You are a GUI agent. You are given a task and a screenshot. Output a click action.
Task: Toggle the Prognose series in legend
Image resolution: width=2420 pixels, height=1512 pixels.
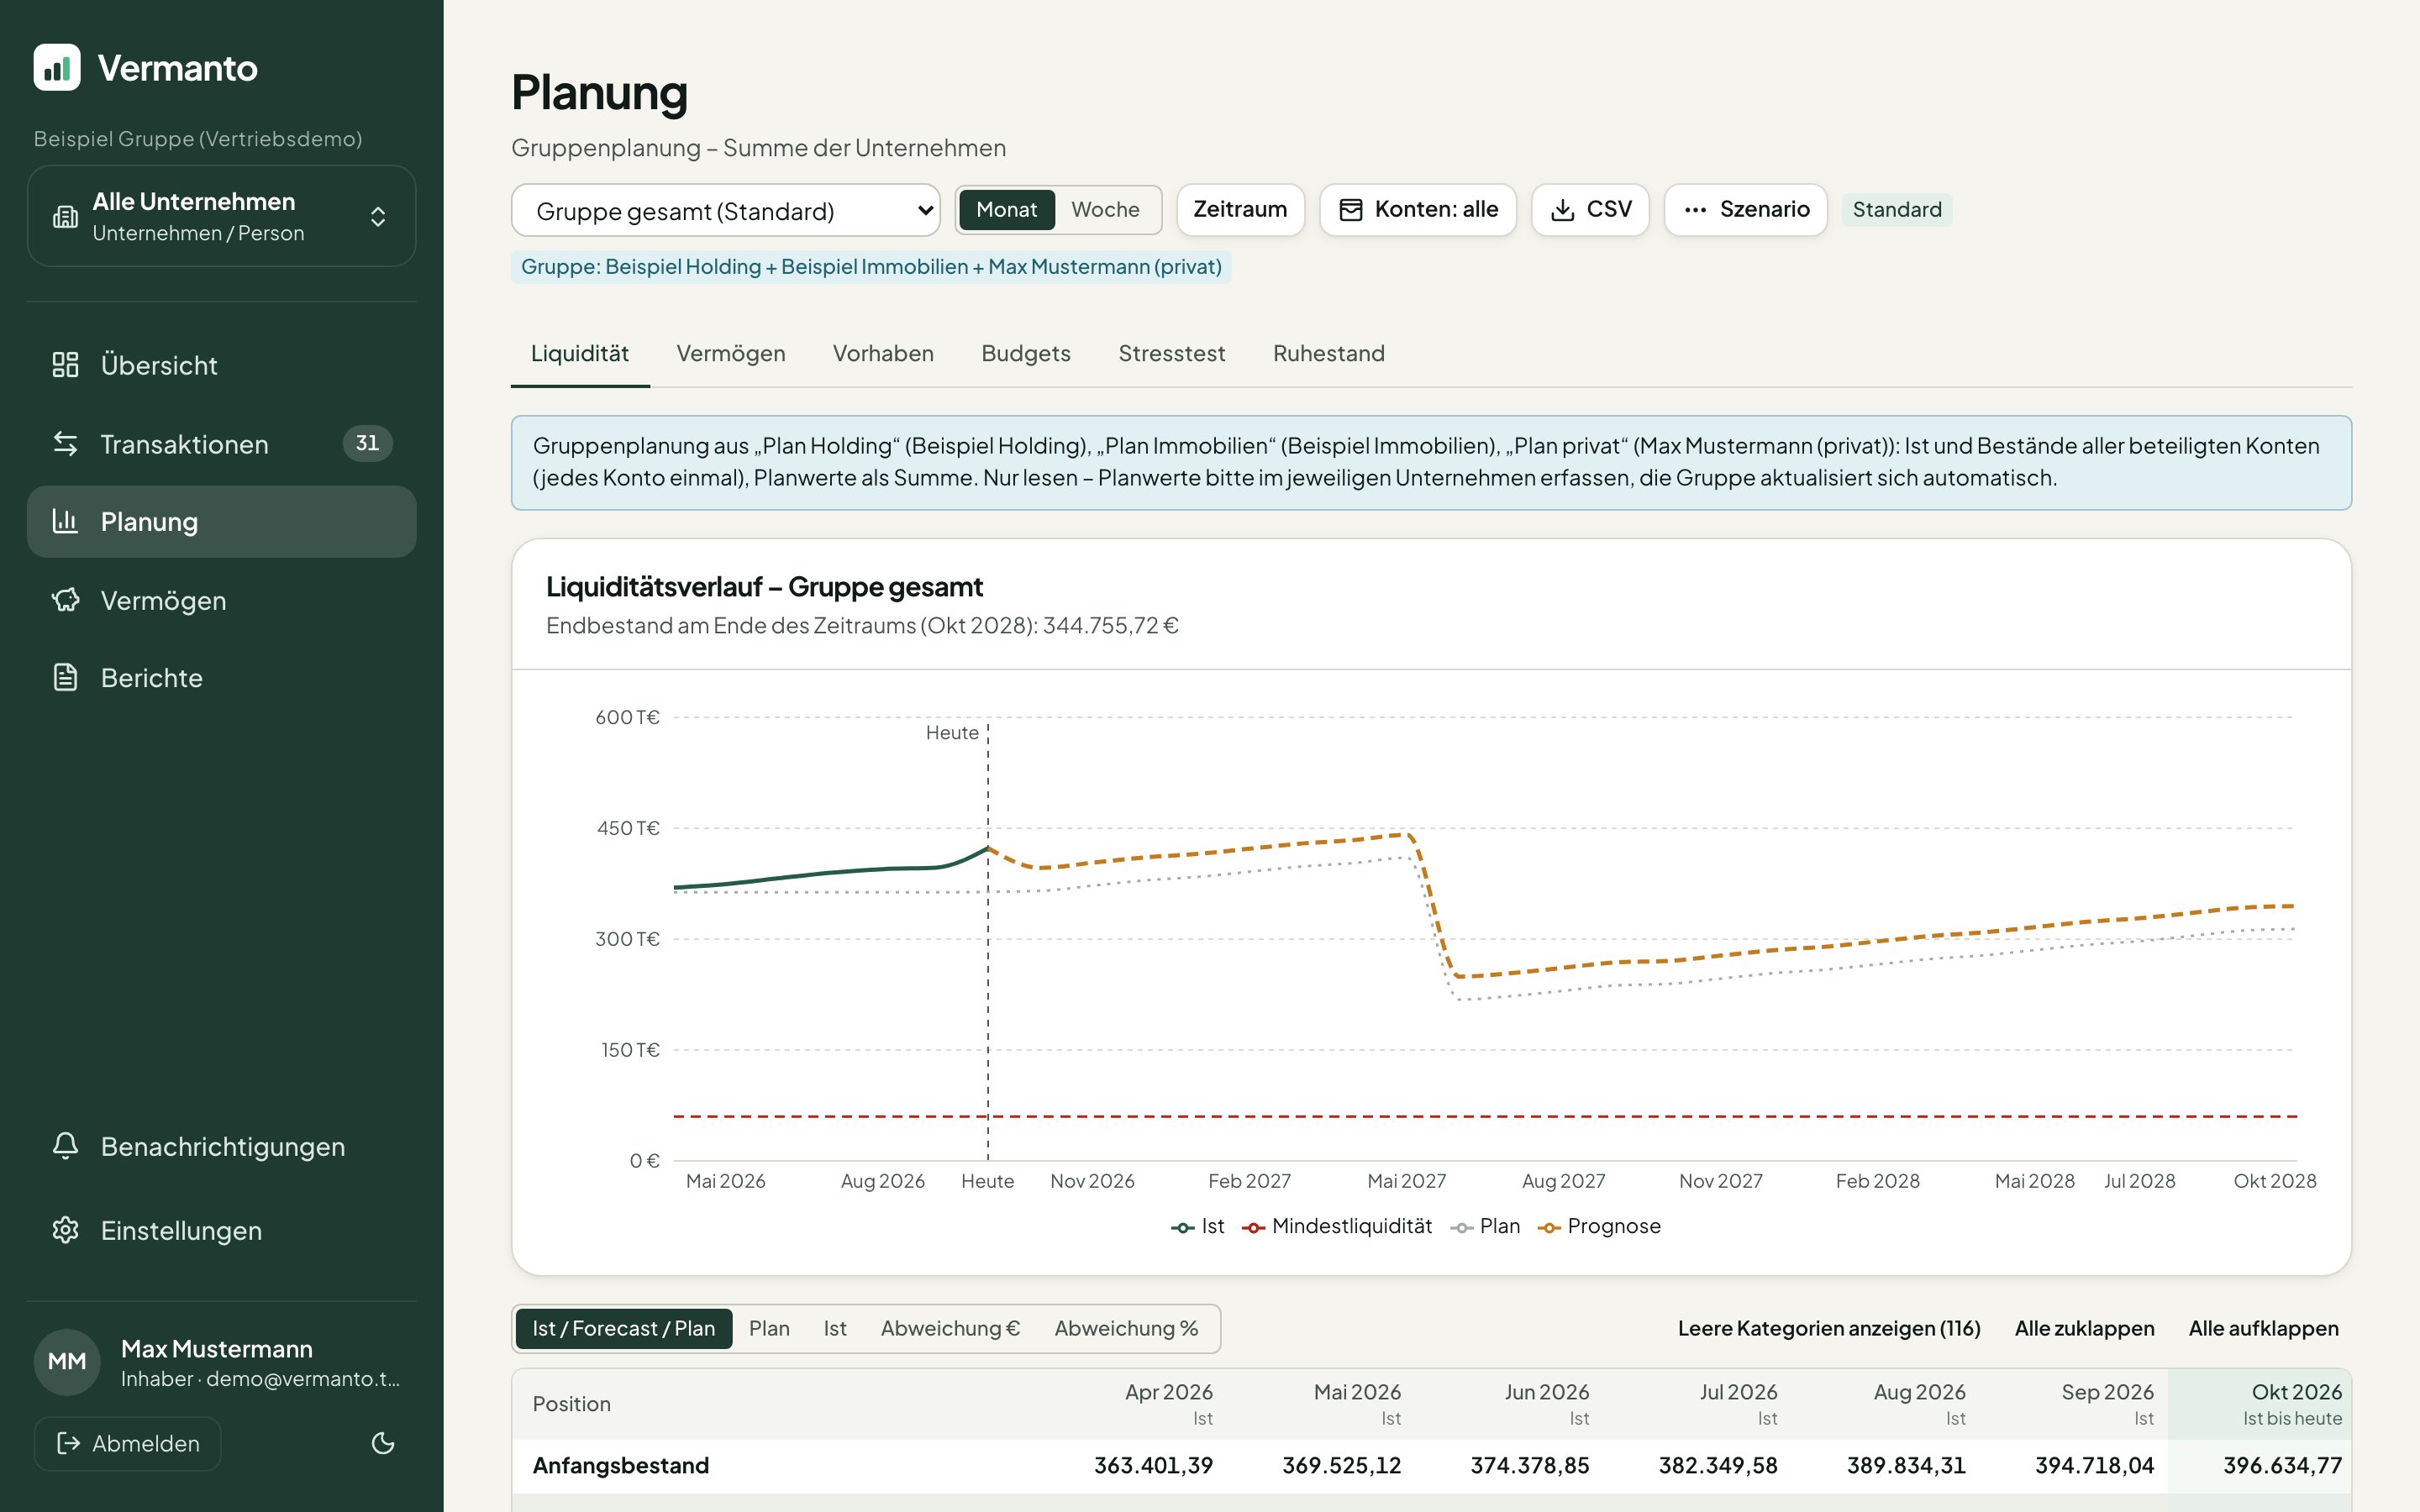[x=1599, y=1226]
